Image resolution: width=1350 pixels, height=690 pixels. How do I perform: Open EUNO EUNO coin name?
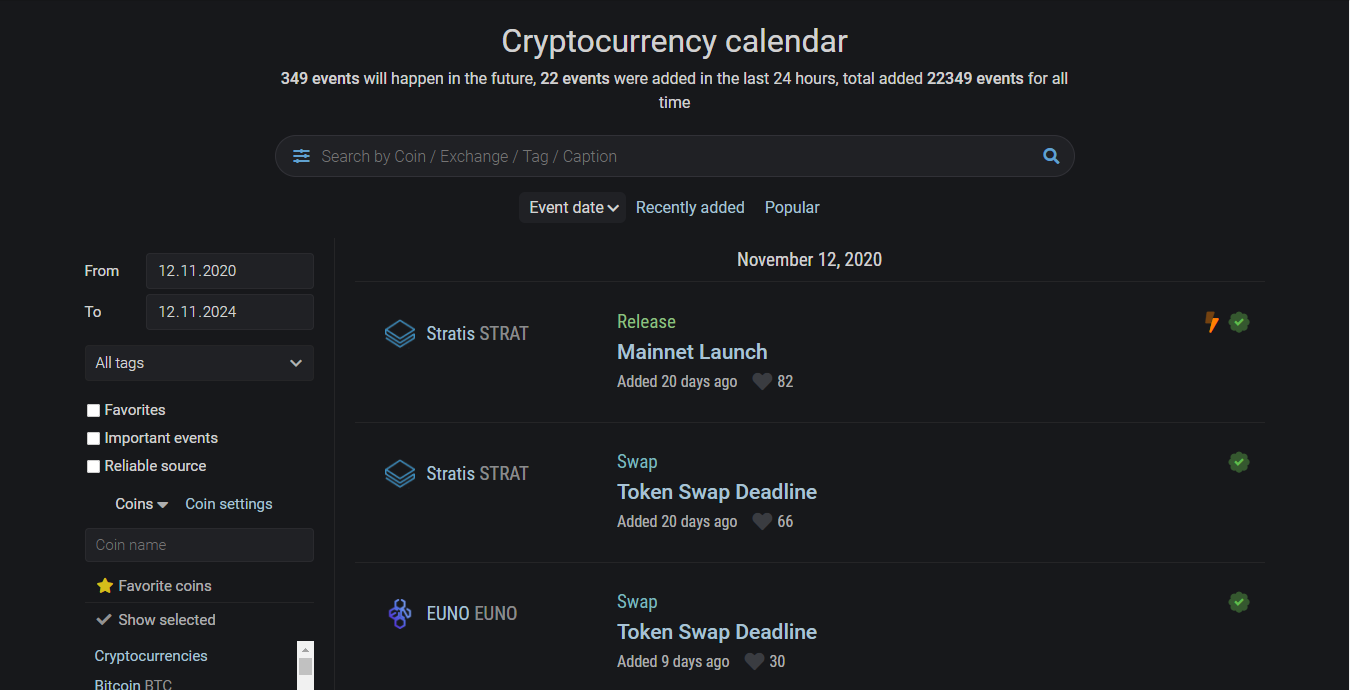[x=472, y=613]
